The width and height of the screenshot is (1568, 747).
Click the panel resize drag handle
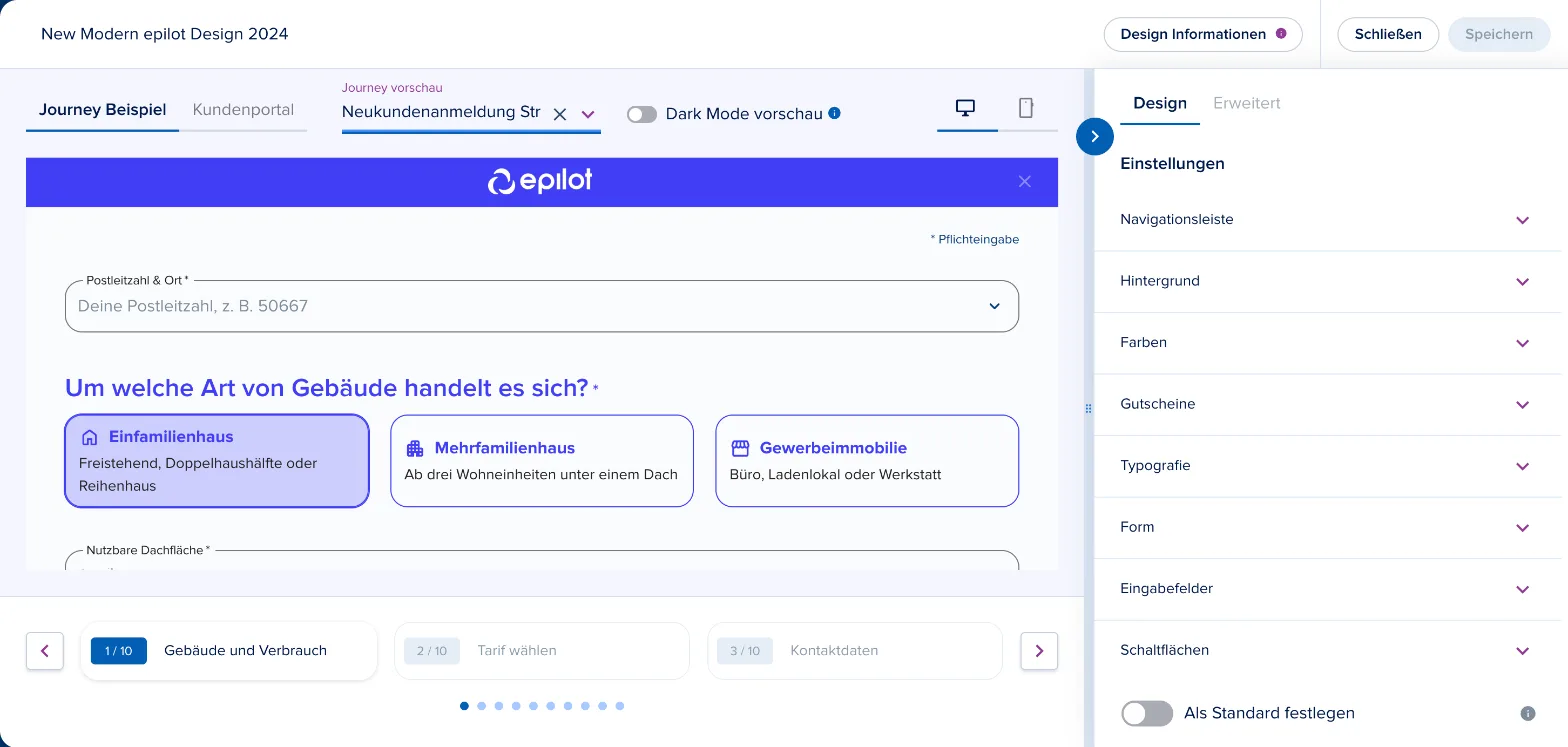pos(1089,408)
